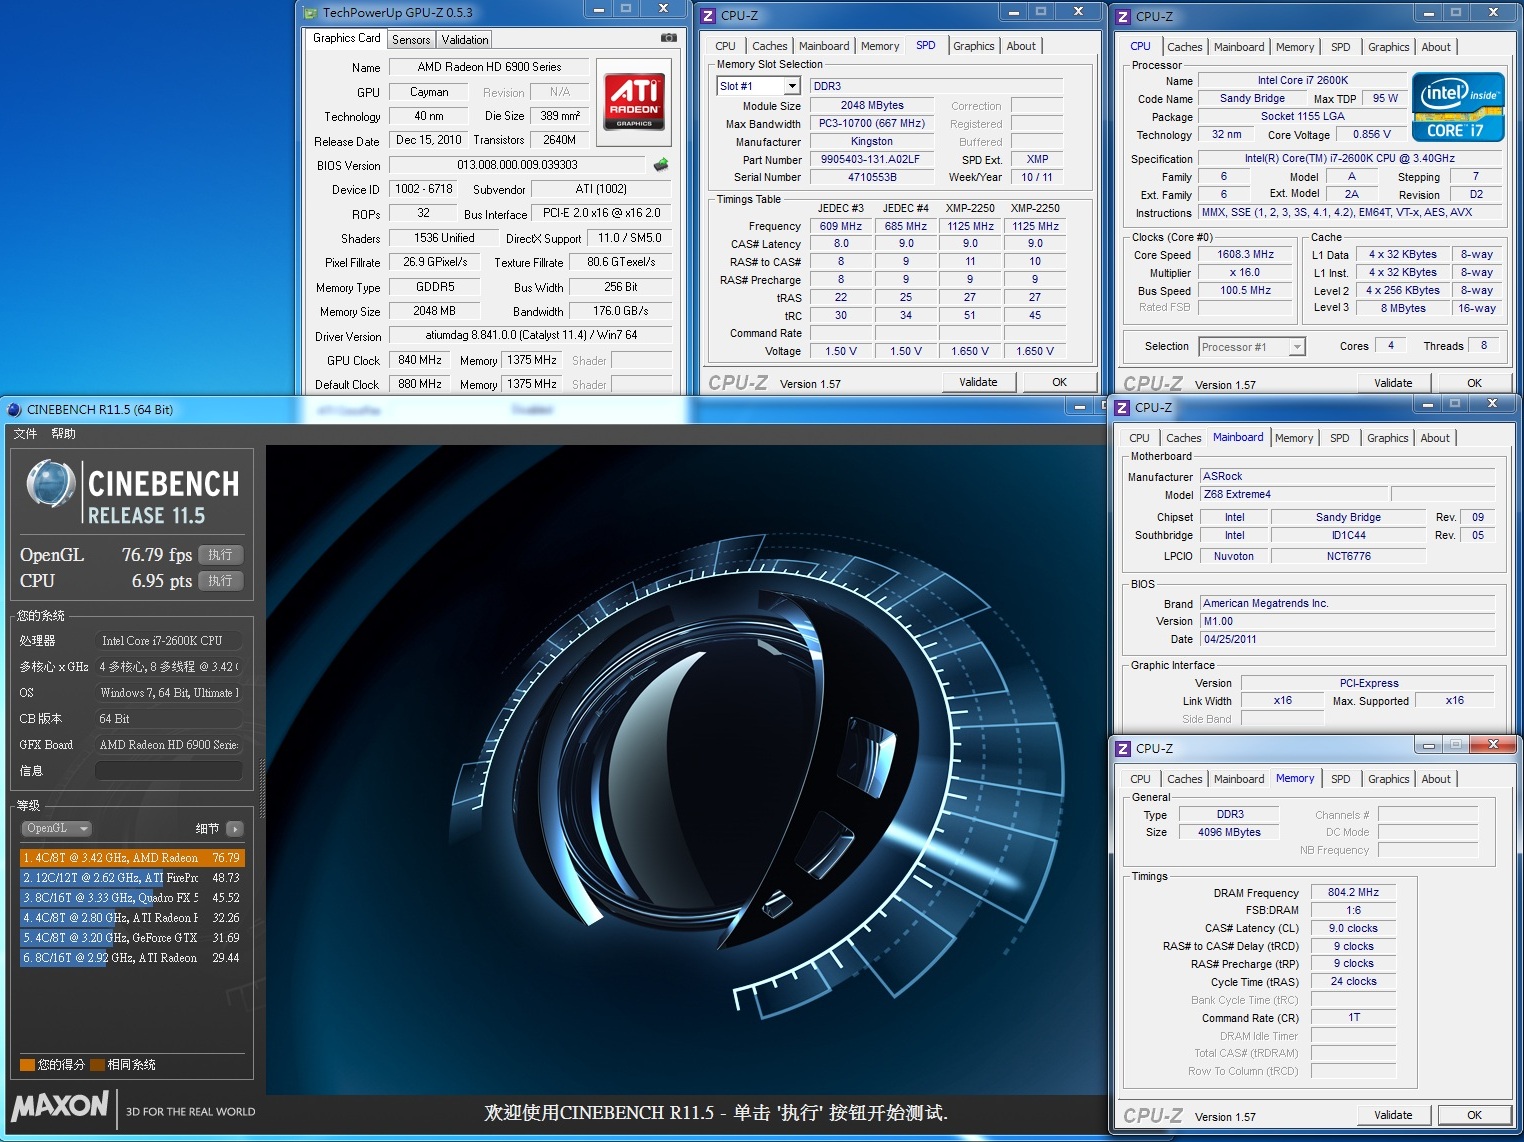Open Mainboard tab in CPU tab CPU-Z window

click(x=1238, y=47)
